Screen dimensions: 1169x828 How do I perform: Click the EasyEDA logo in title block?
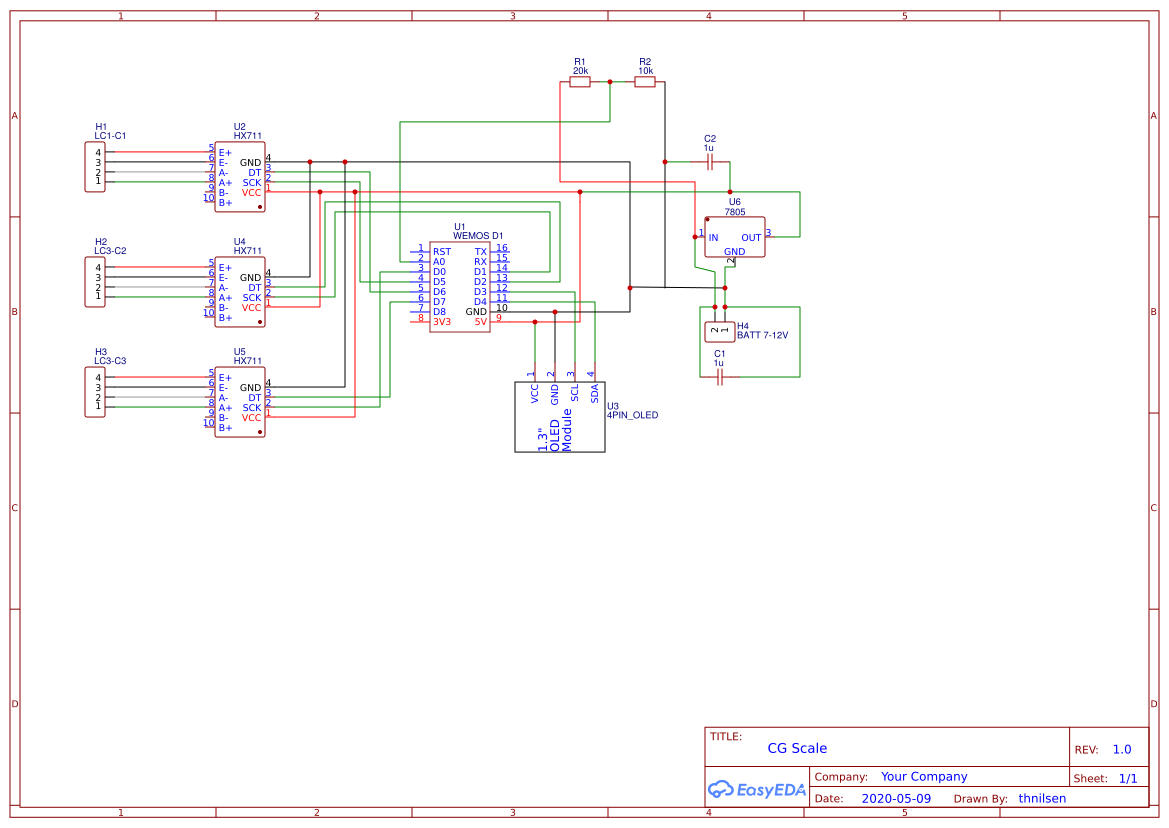coord(757,789)
